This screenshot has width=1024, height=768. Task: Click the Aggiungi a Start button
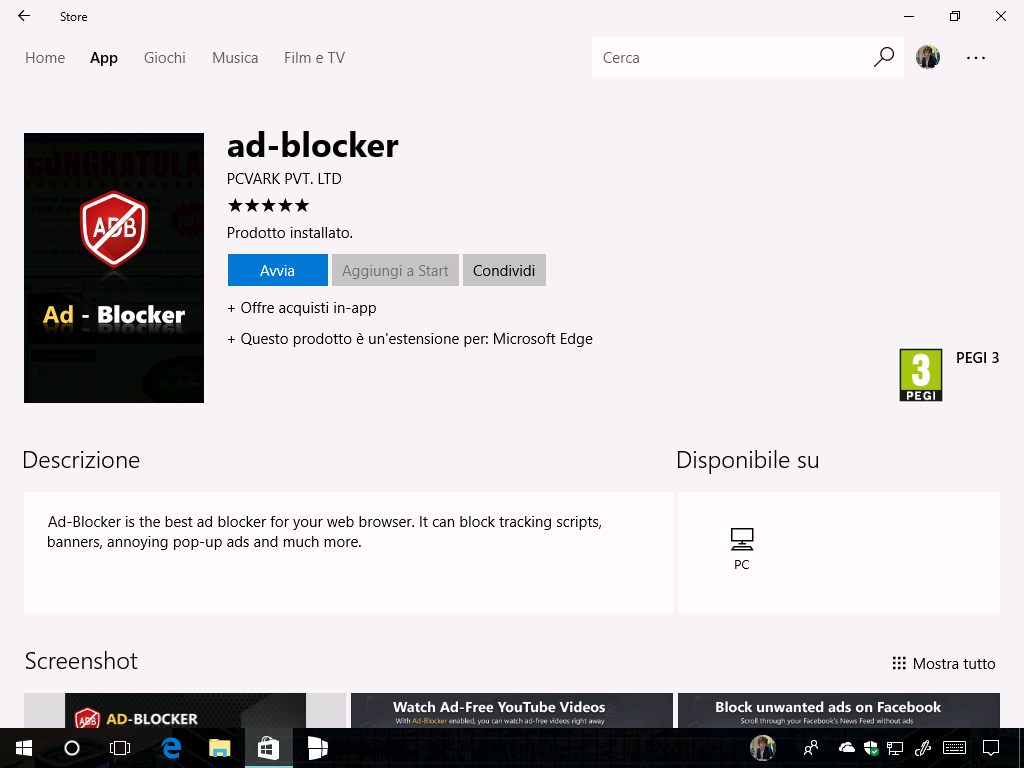tap(395, 270)
